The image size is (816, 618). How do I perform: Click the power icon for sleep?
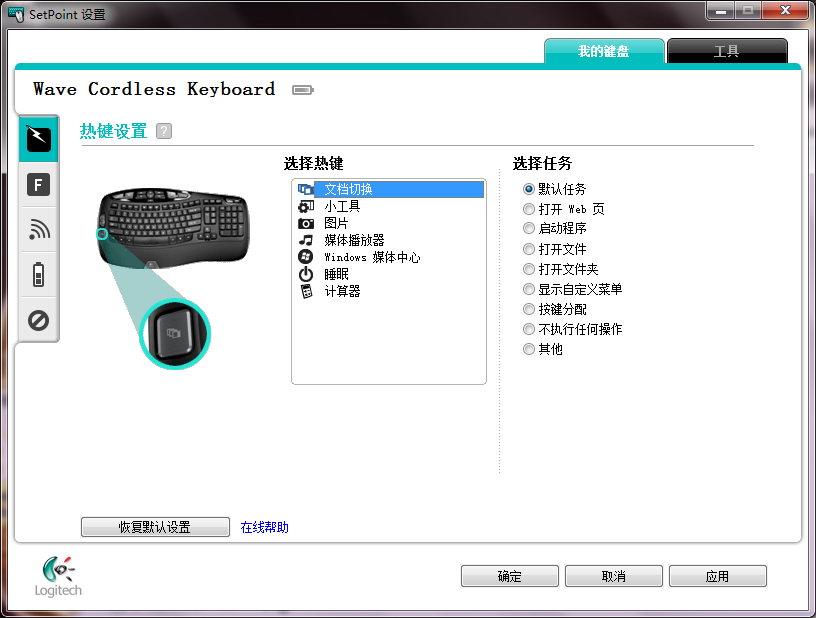point(305,274)
